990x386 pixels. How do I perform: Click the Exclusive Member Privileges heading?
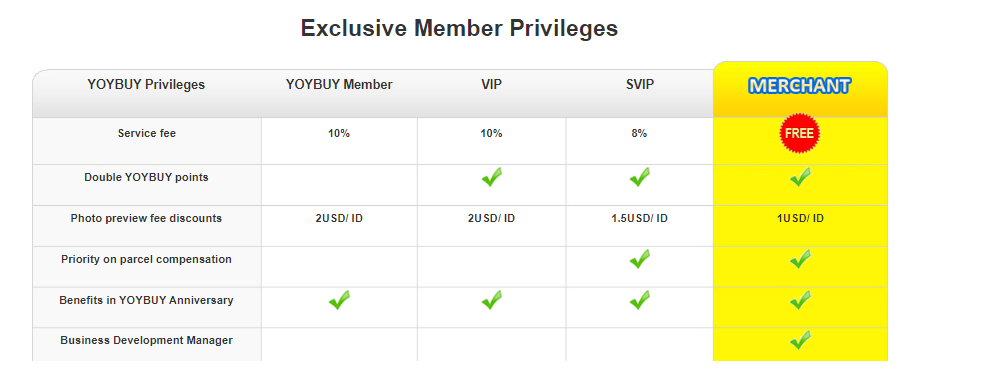[459, 28]
